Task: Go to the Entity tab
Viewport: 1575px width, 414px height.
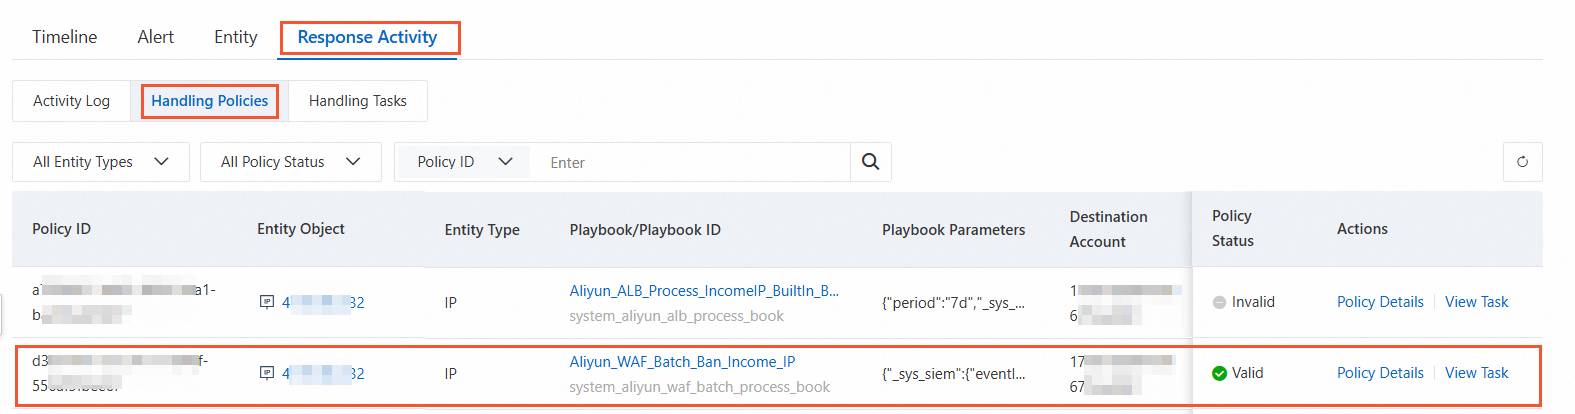Action: [x=235, y=37]
